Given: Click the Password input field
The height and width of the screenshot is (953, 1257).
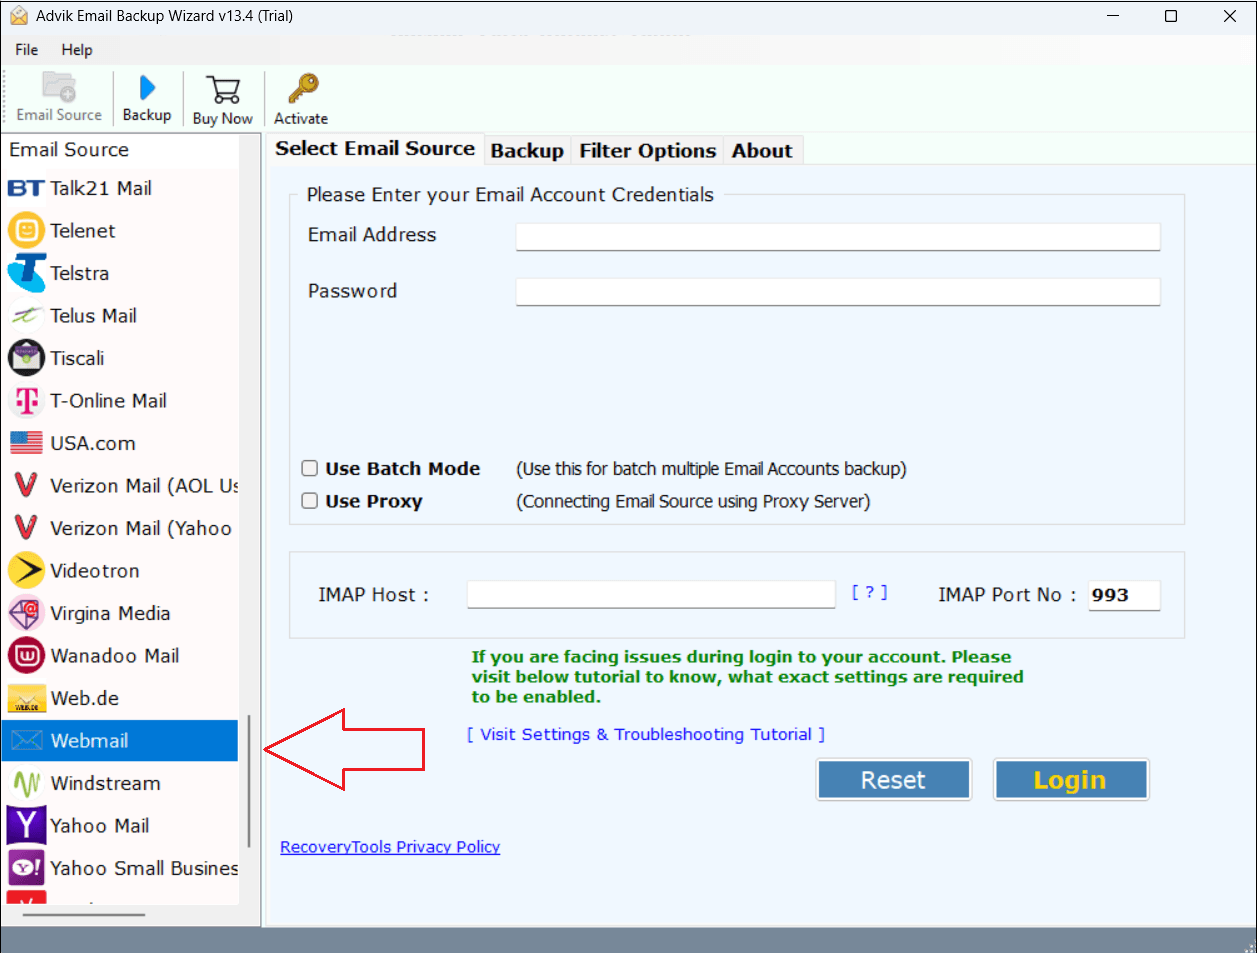Looking at the screenshot, I should click(x=838, y=292).
